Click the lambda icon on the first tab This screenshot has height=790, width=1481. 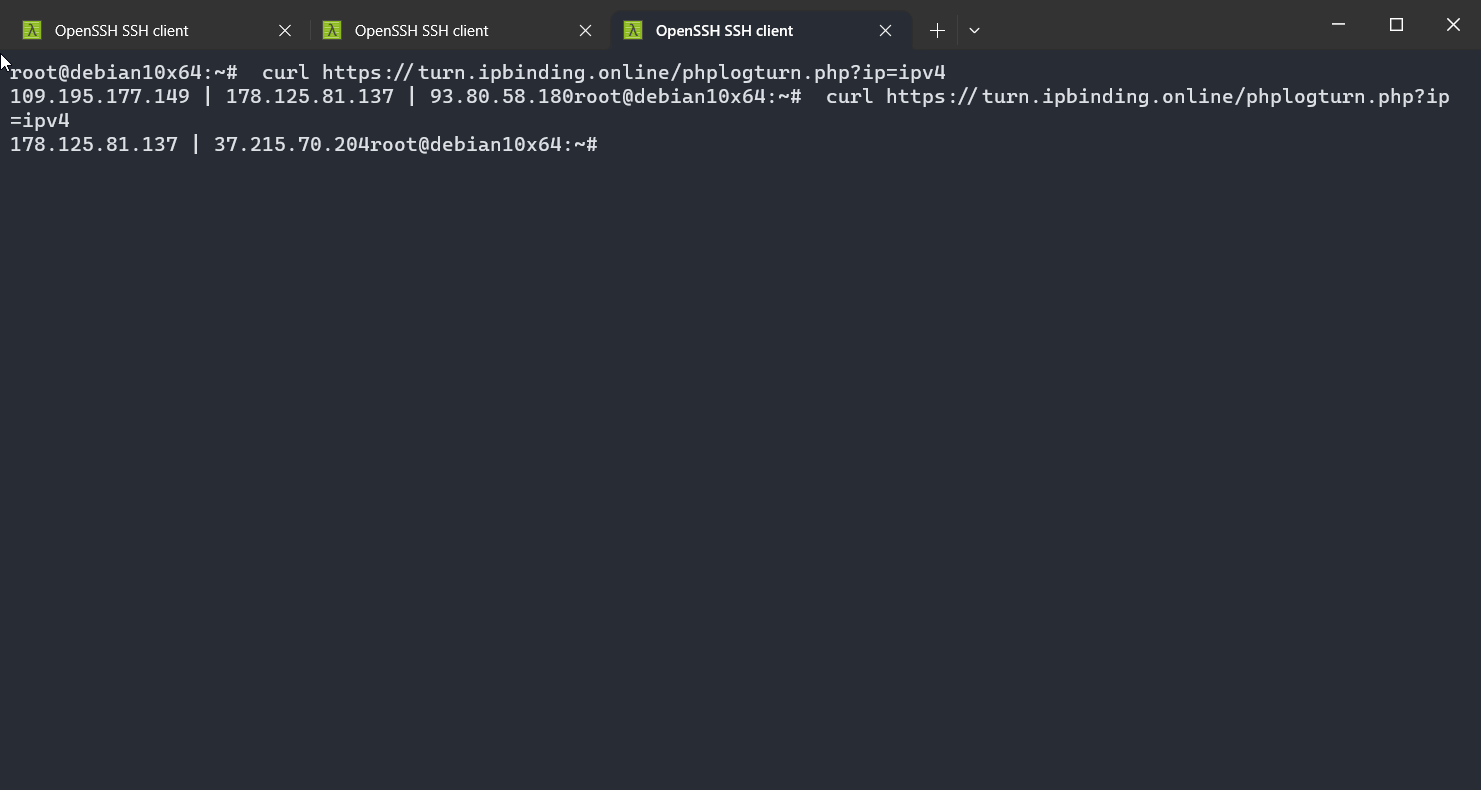(32, 30)
